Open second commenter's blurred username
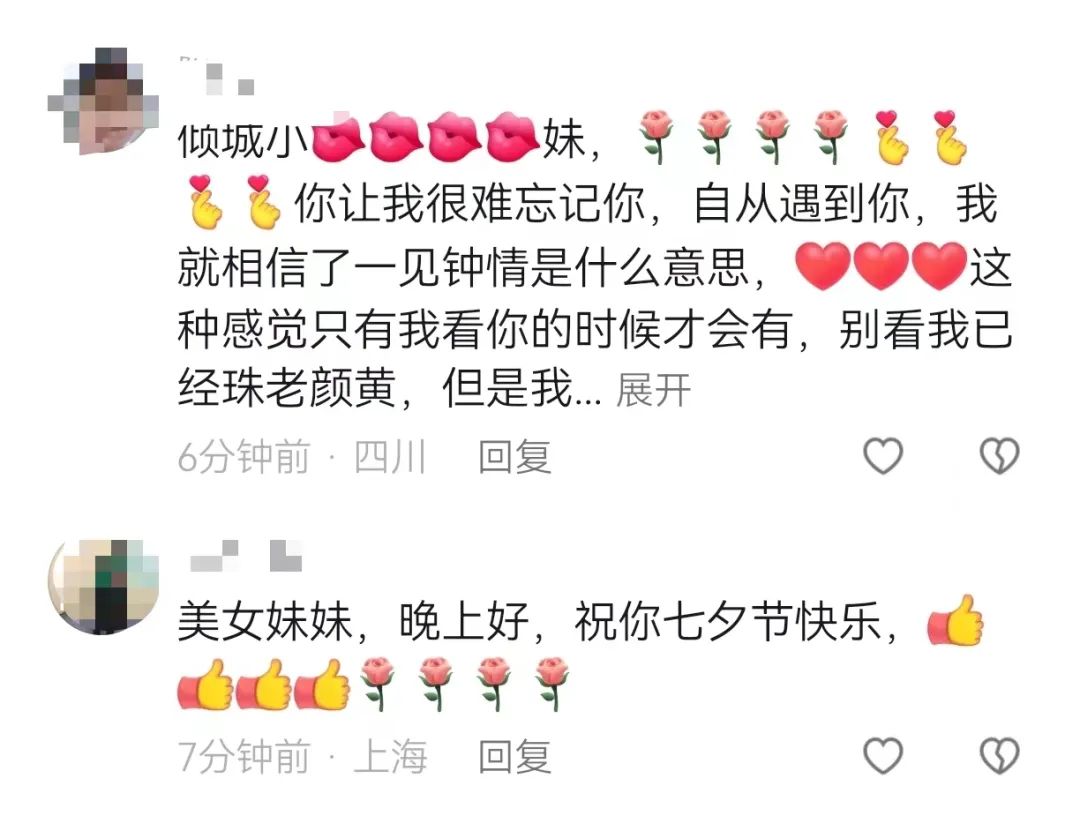This screenshot has width=1080, height=816. [246, 556]
